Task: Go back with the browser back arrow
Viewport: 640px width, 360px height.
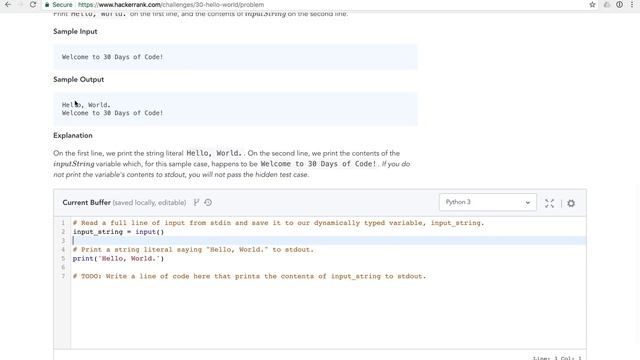Action: (8, 4)
